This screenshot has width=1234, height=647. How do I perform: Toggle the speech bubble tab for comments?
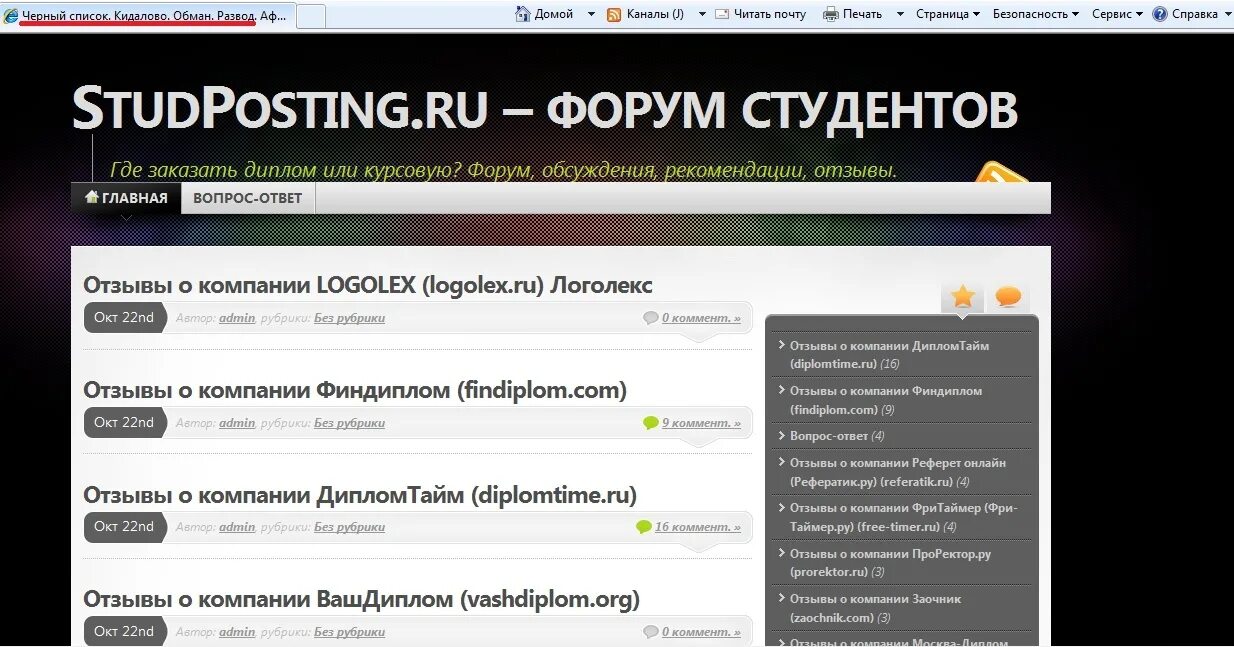click(1008, 296)
